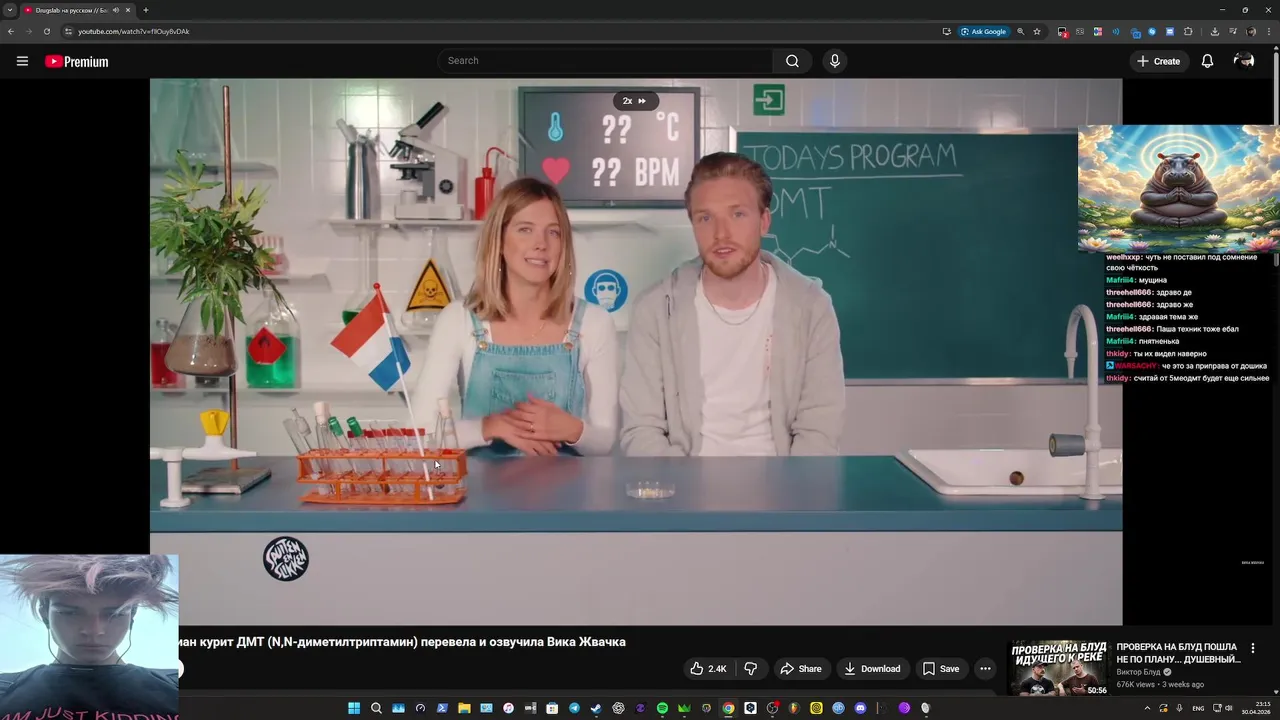Open Discord from taskbar
Viewport: 1280px width, 720px height.
(x=860, y=708)
